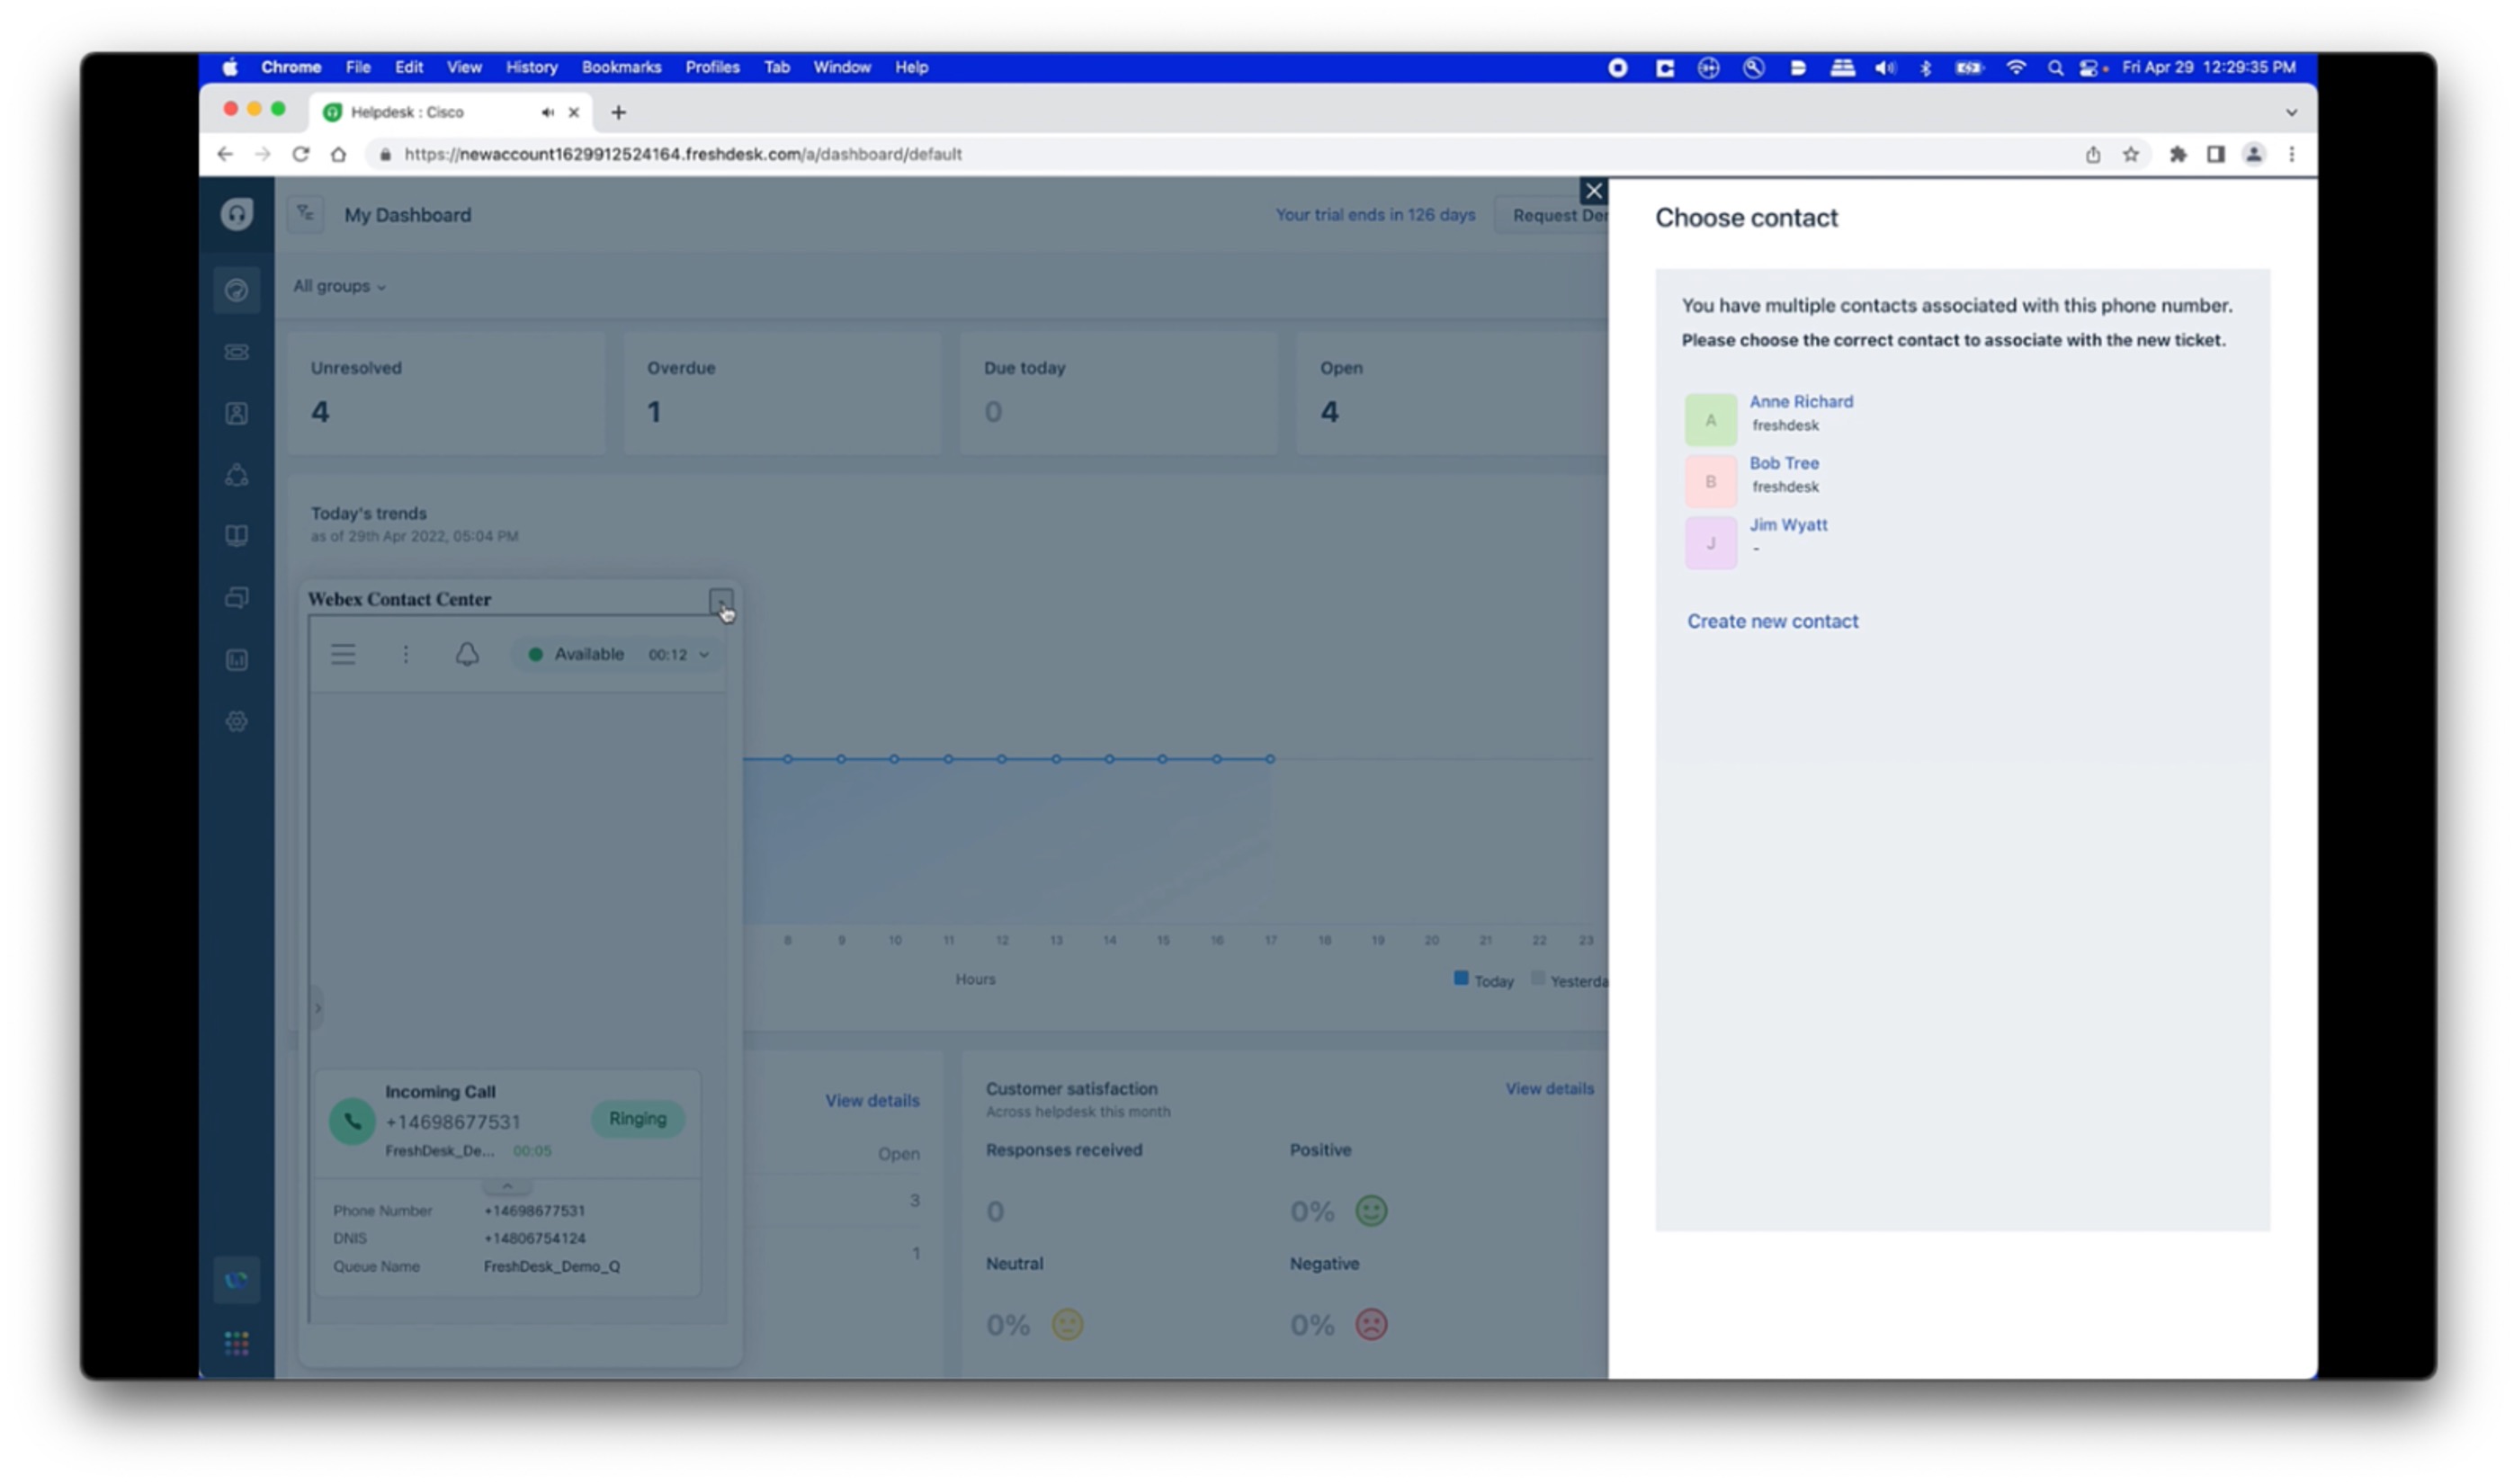2514x1484 pixels.
Task: Open the History menu
Action: [531, 67]
